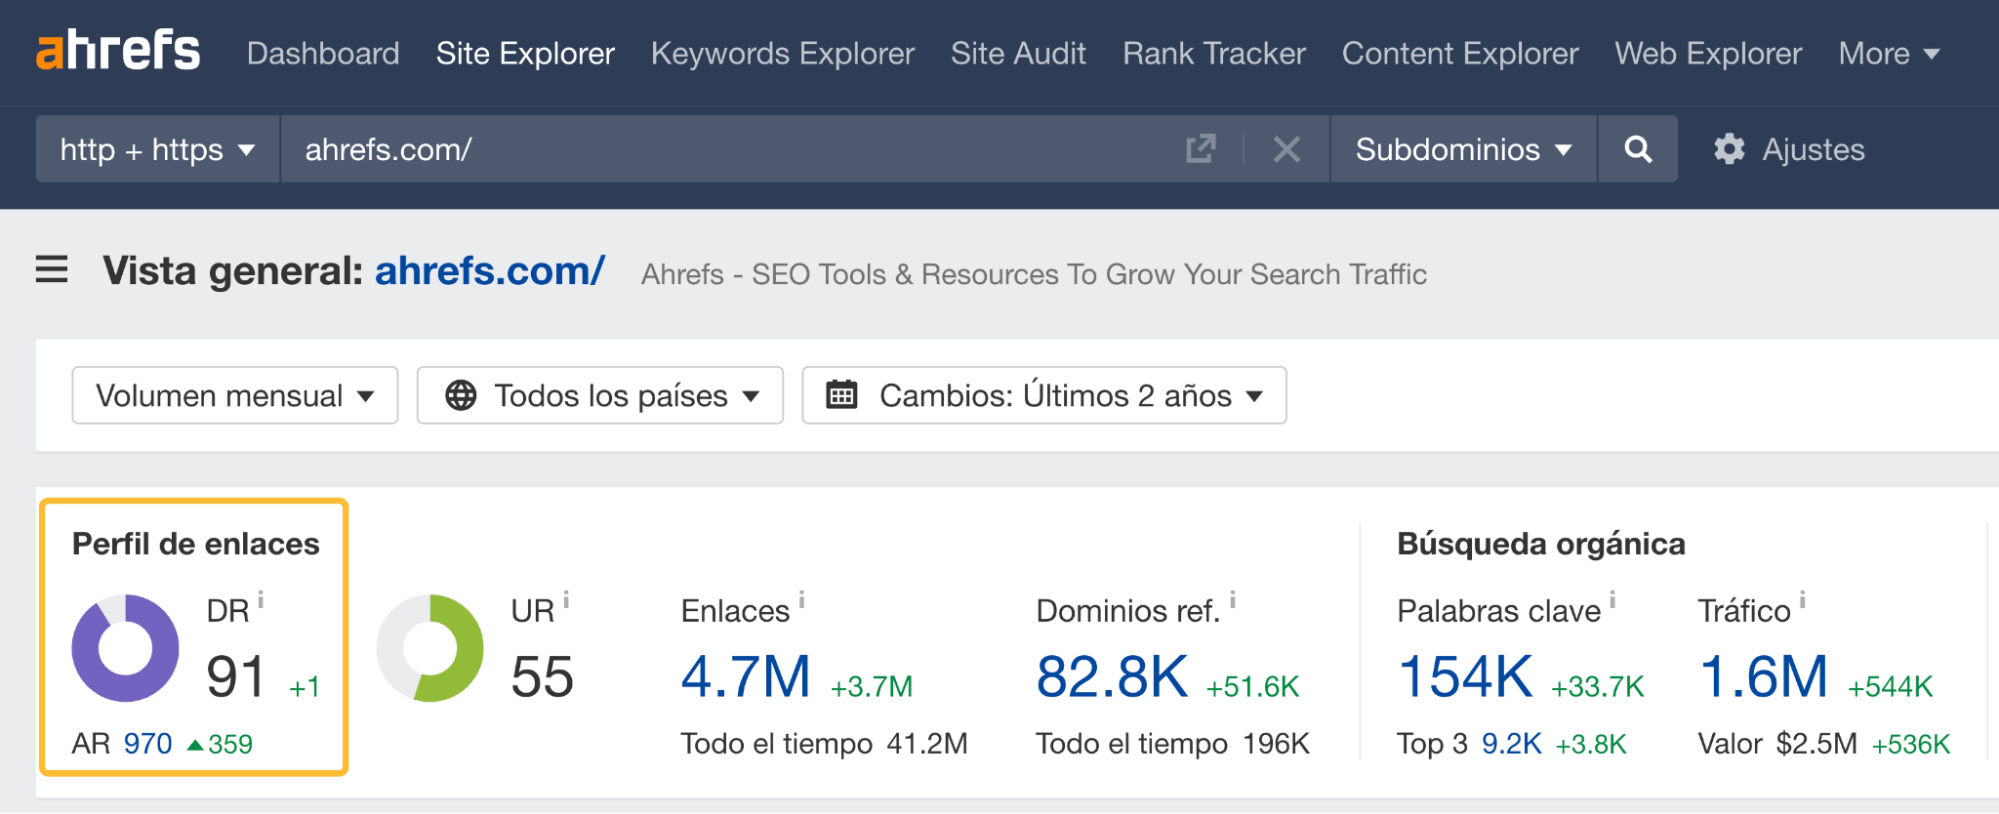Open Volumen mensual dropdown

pos(235,395)
